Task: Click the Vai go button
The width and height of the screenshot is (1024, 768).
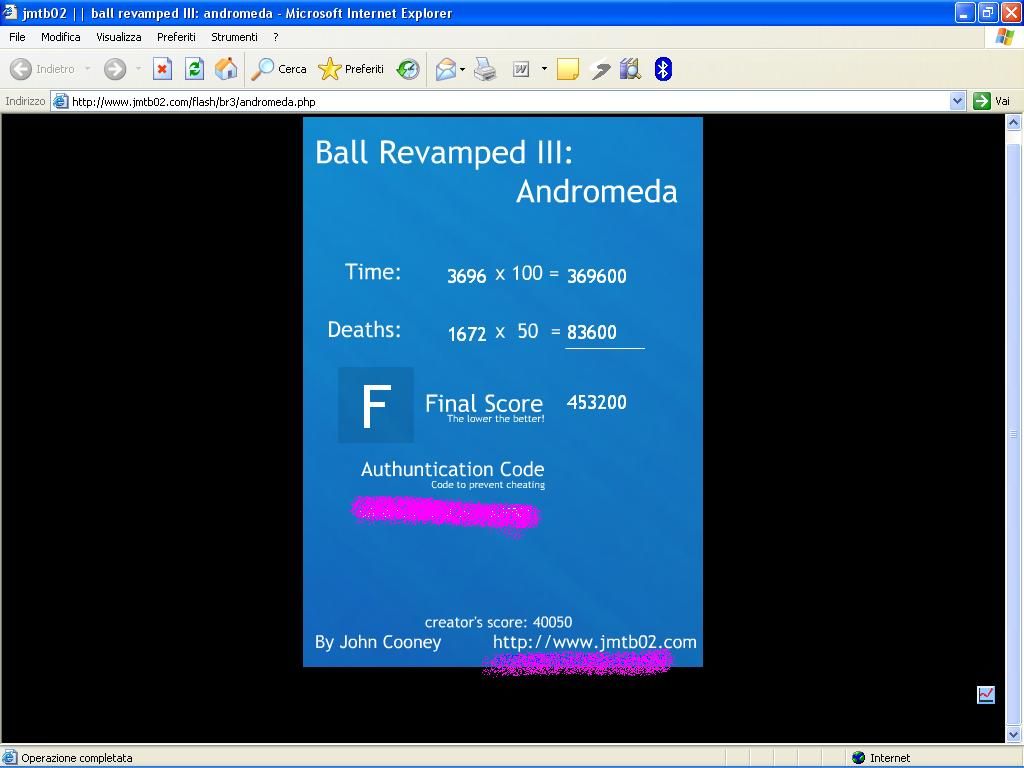Action: pos(993,101)
